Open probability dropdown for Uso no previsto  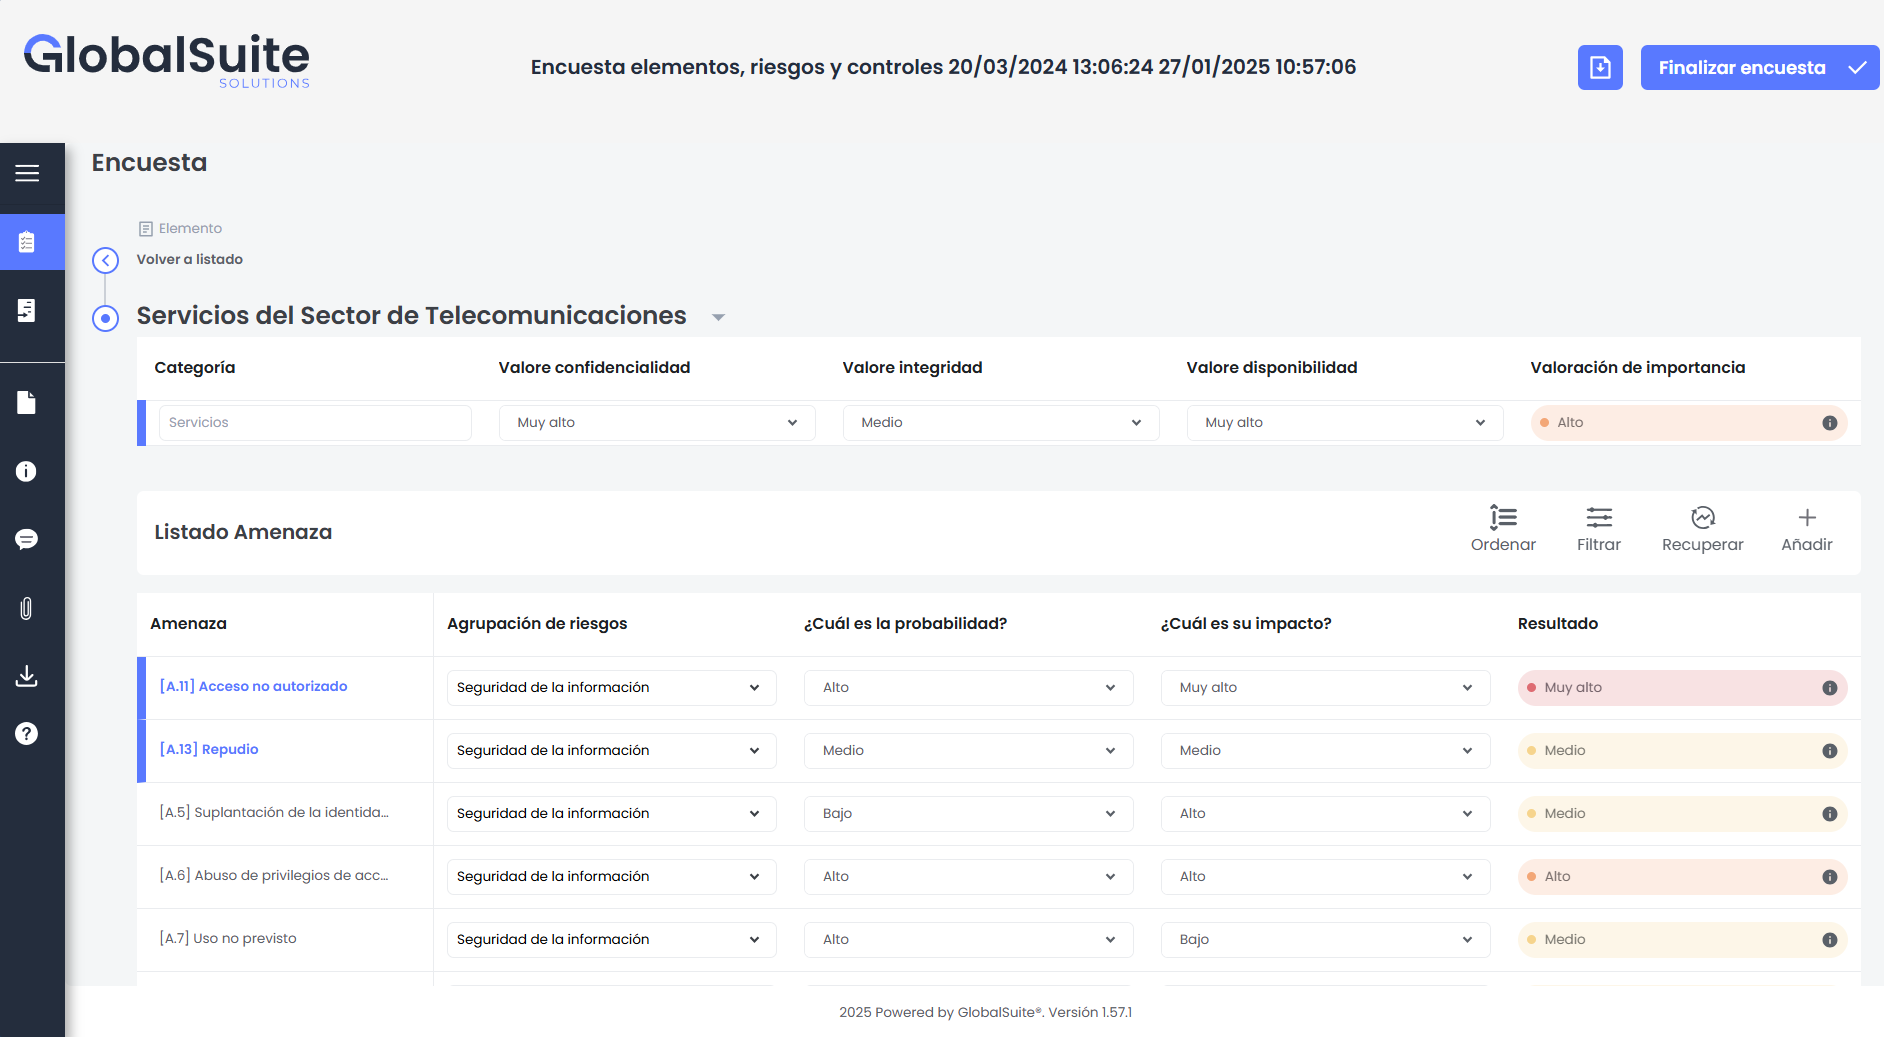pyautogui.click(x=969, y=939)
